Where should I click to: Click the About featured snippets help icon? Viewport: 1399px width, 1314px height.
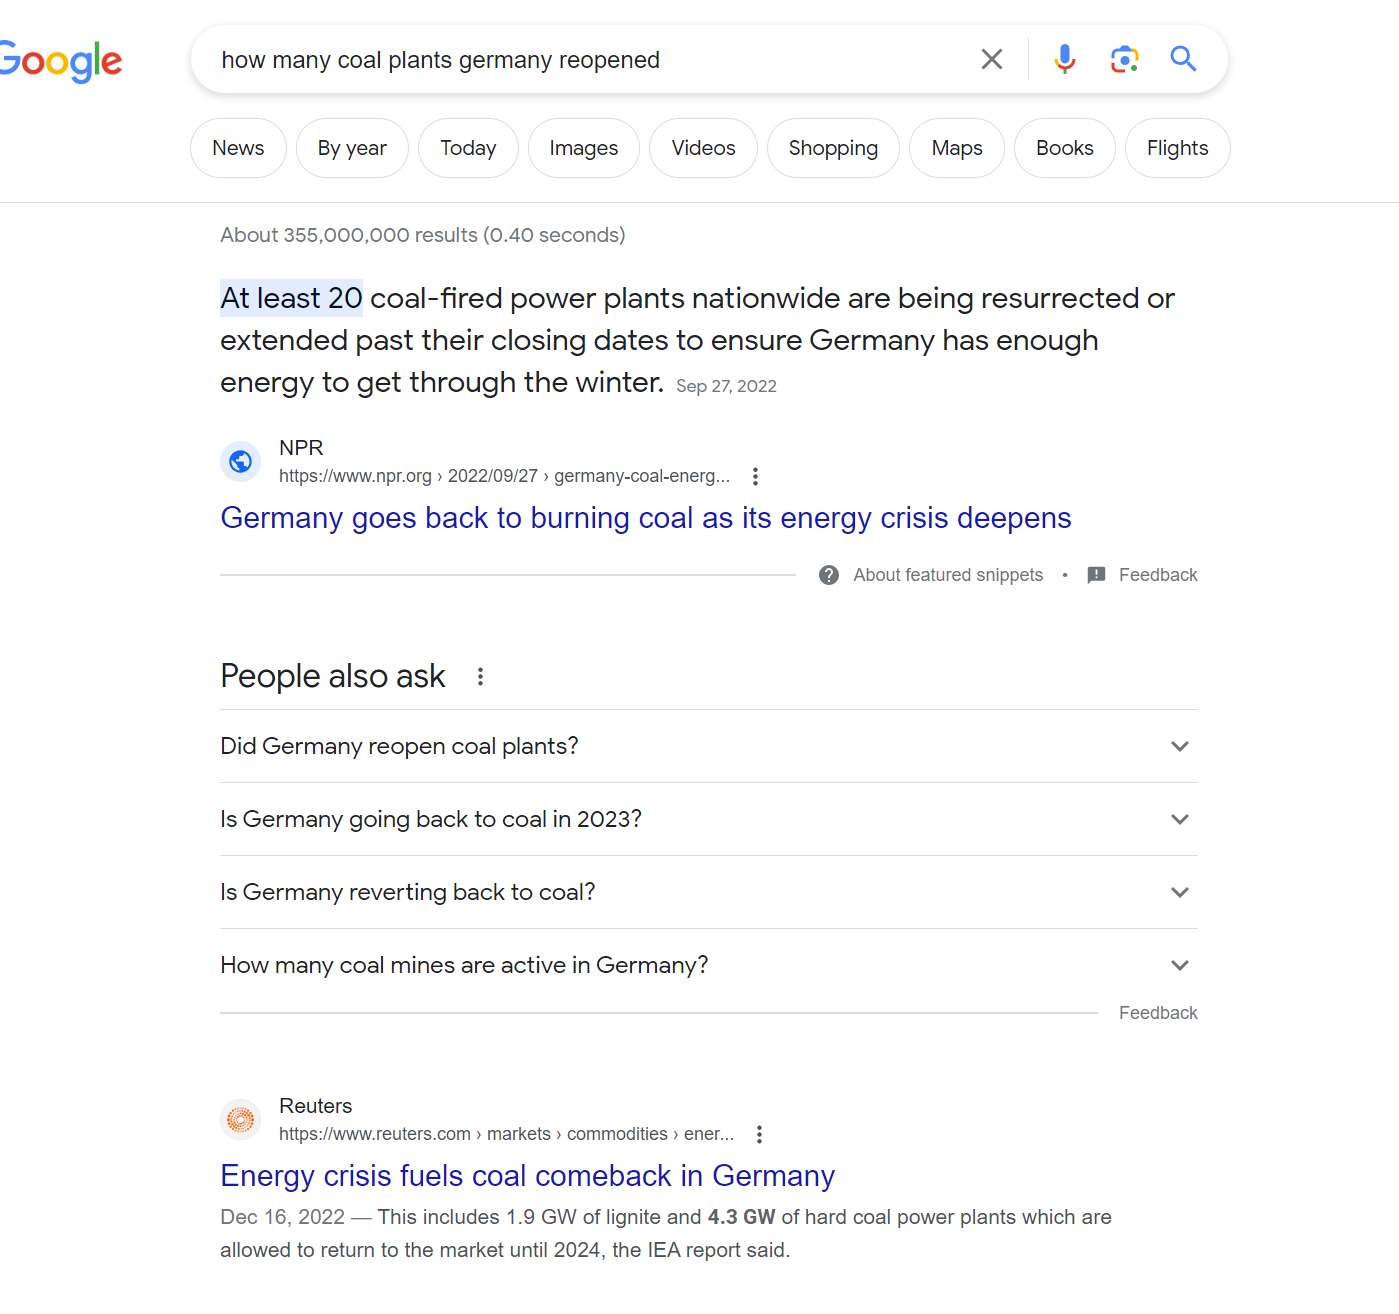coord(829,575)
